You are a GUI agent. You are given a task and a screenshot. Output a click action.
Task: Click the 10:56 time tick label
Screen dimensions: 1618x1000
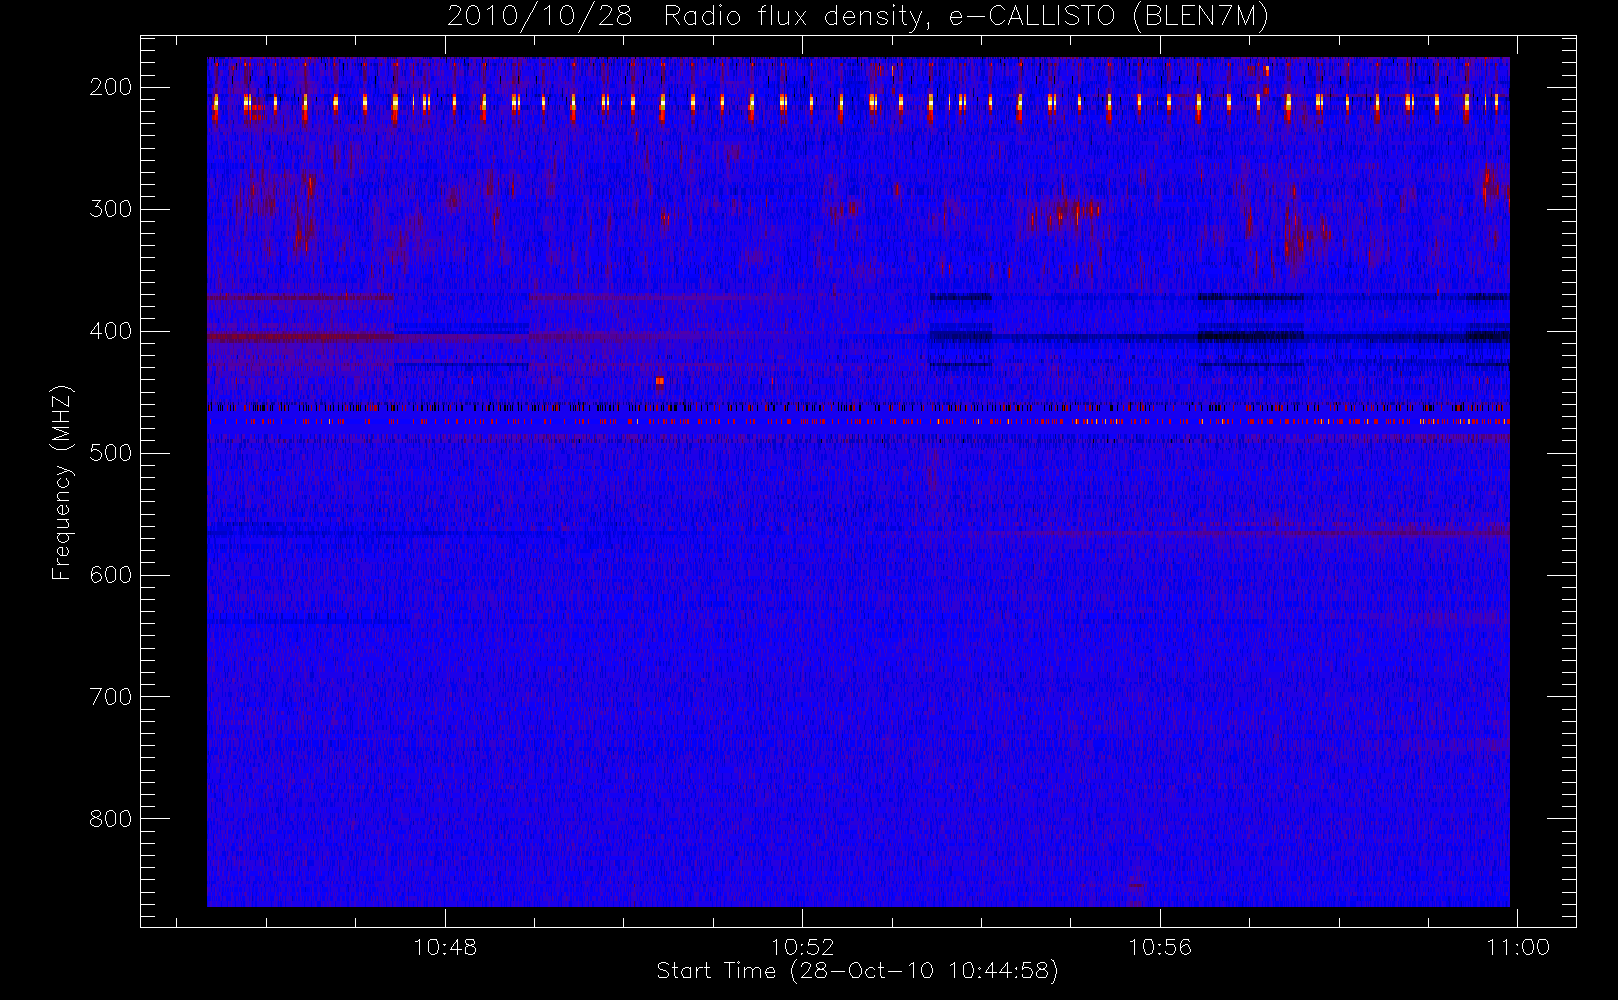point(1160,947)
